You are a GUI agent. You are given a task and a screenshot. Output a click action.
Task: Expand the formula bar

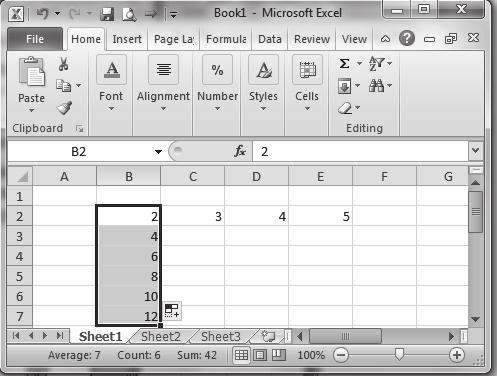point(476,150)
